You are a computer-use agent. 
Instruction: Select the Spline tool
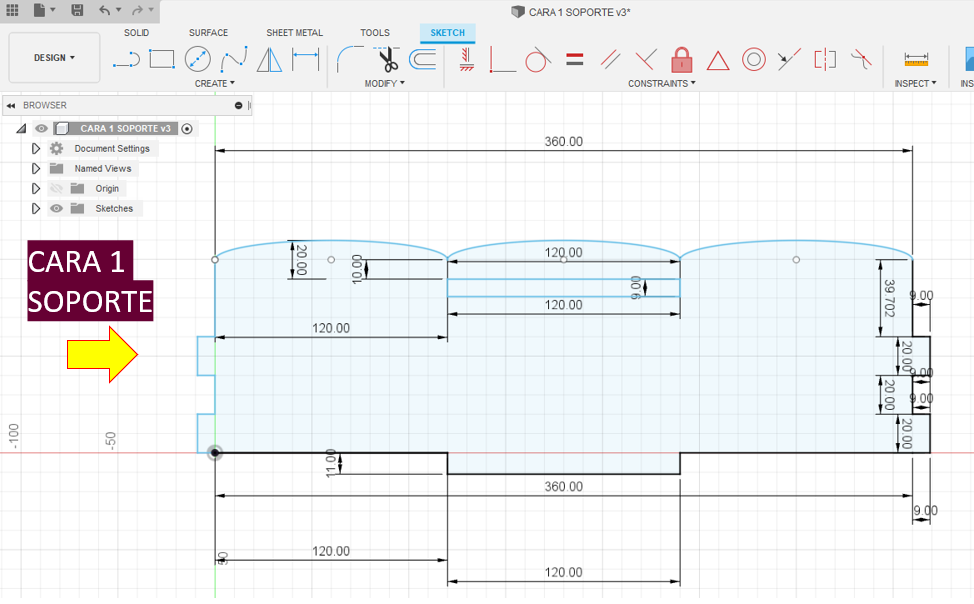[x=234, y=60]
